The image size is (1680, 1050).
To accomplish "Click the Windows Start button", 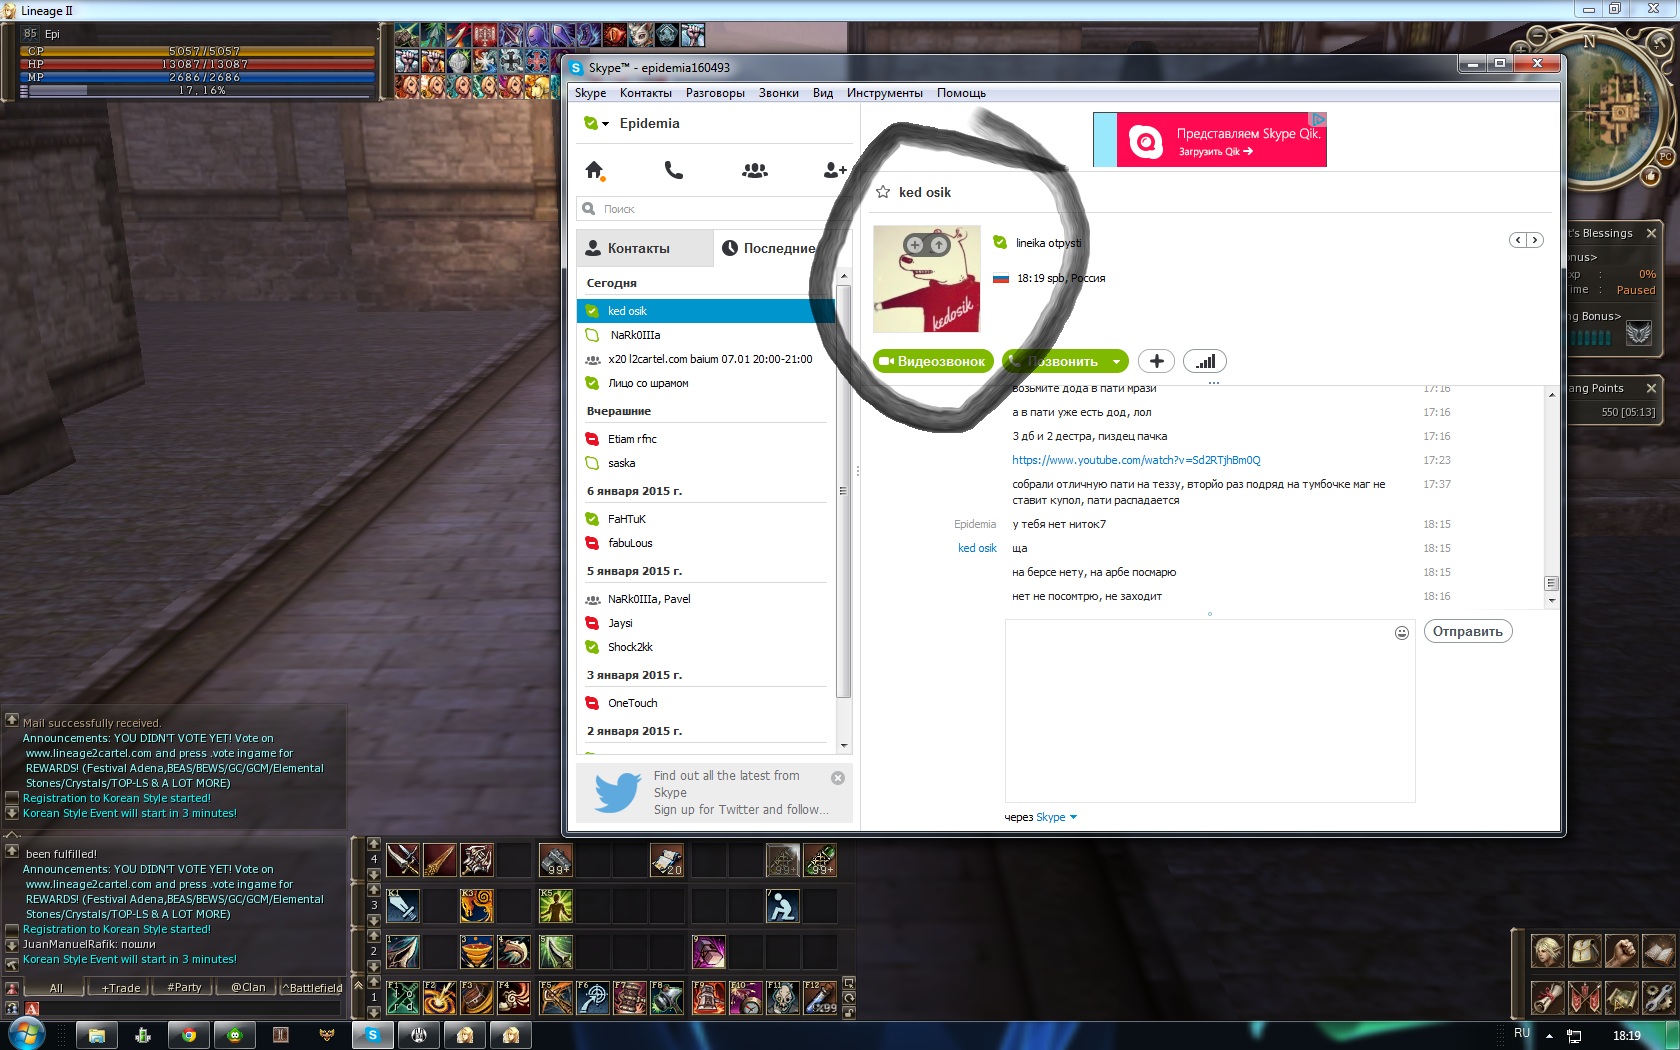I will point(27,1033).
